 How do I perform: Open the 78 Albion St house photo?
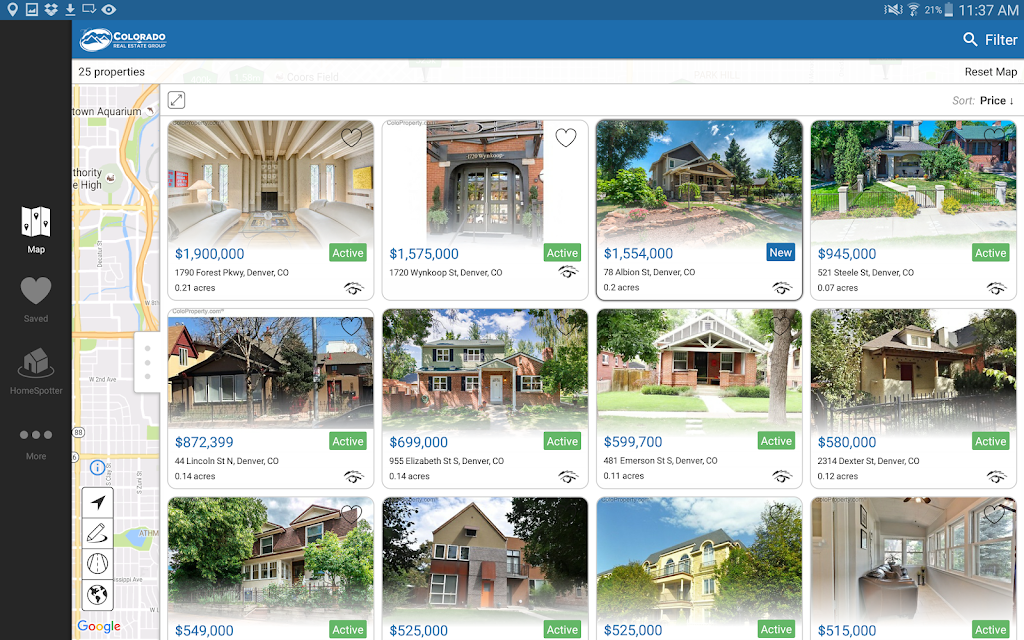[699, 181]
